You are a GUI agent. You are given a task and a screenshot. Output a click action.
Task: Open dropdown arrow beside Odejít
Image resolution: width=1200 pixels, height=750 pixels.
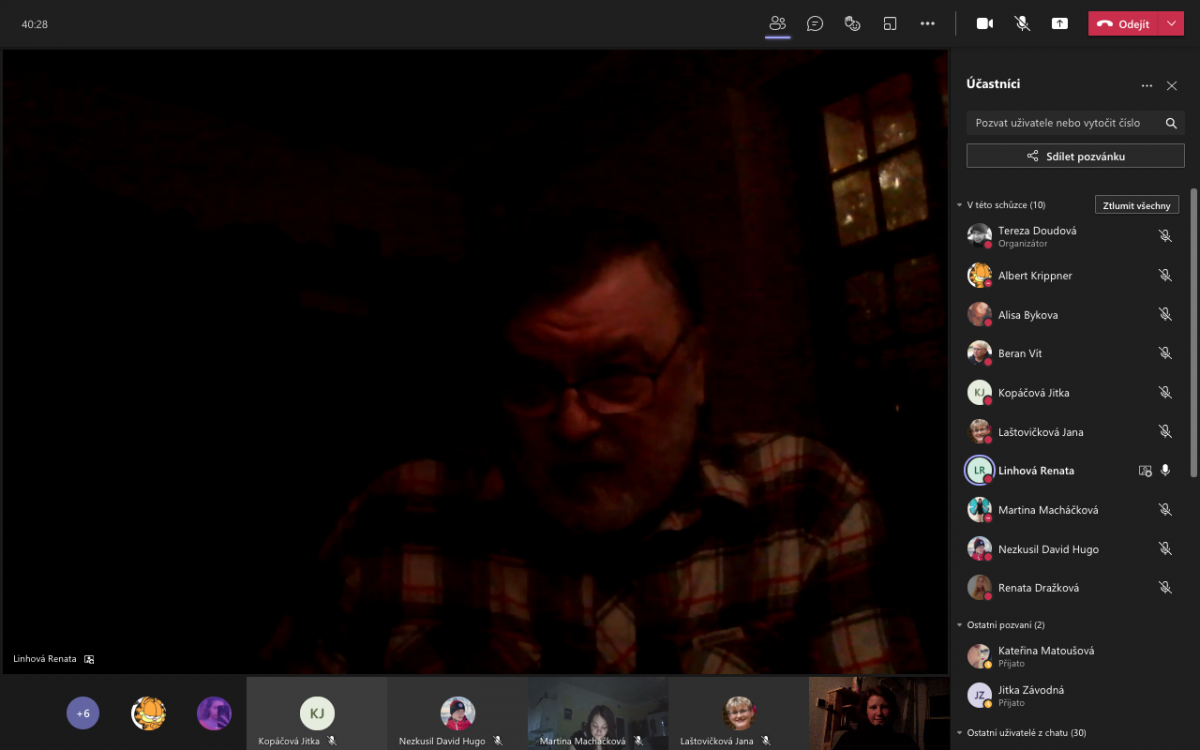pos(1172,24)
